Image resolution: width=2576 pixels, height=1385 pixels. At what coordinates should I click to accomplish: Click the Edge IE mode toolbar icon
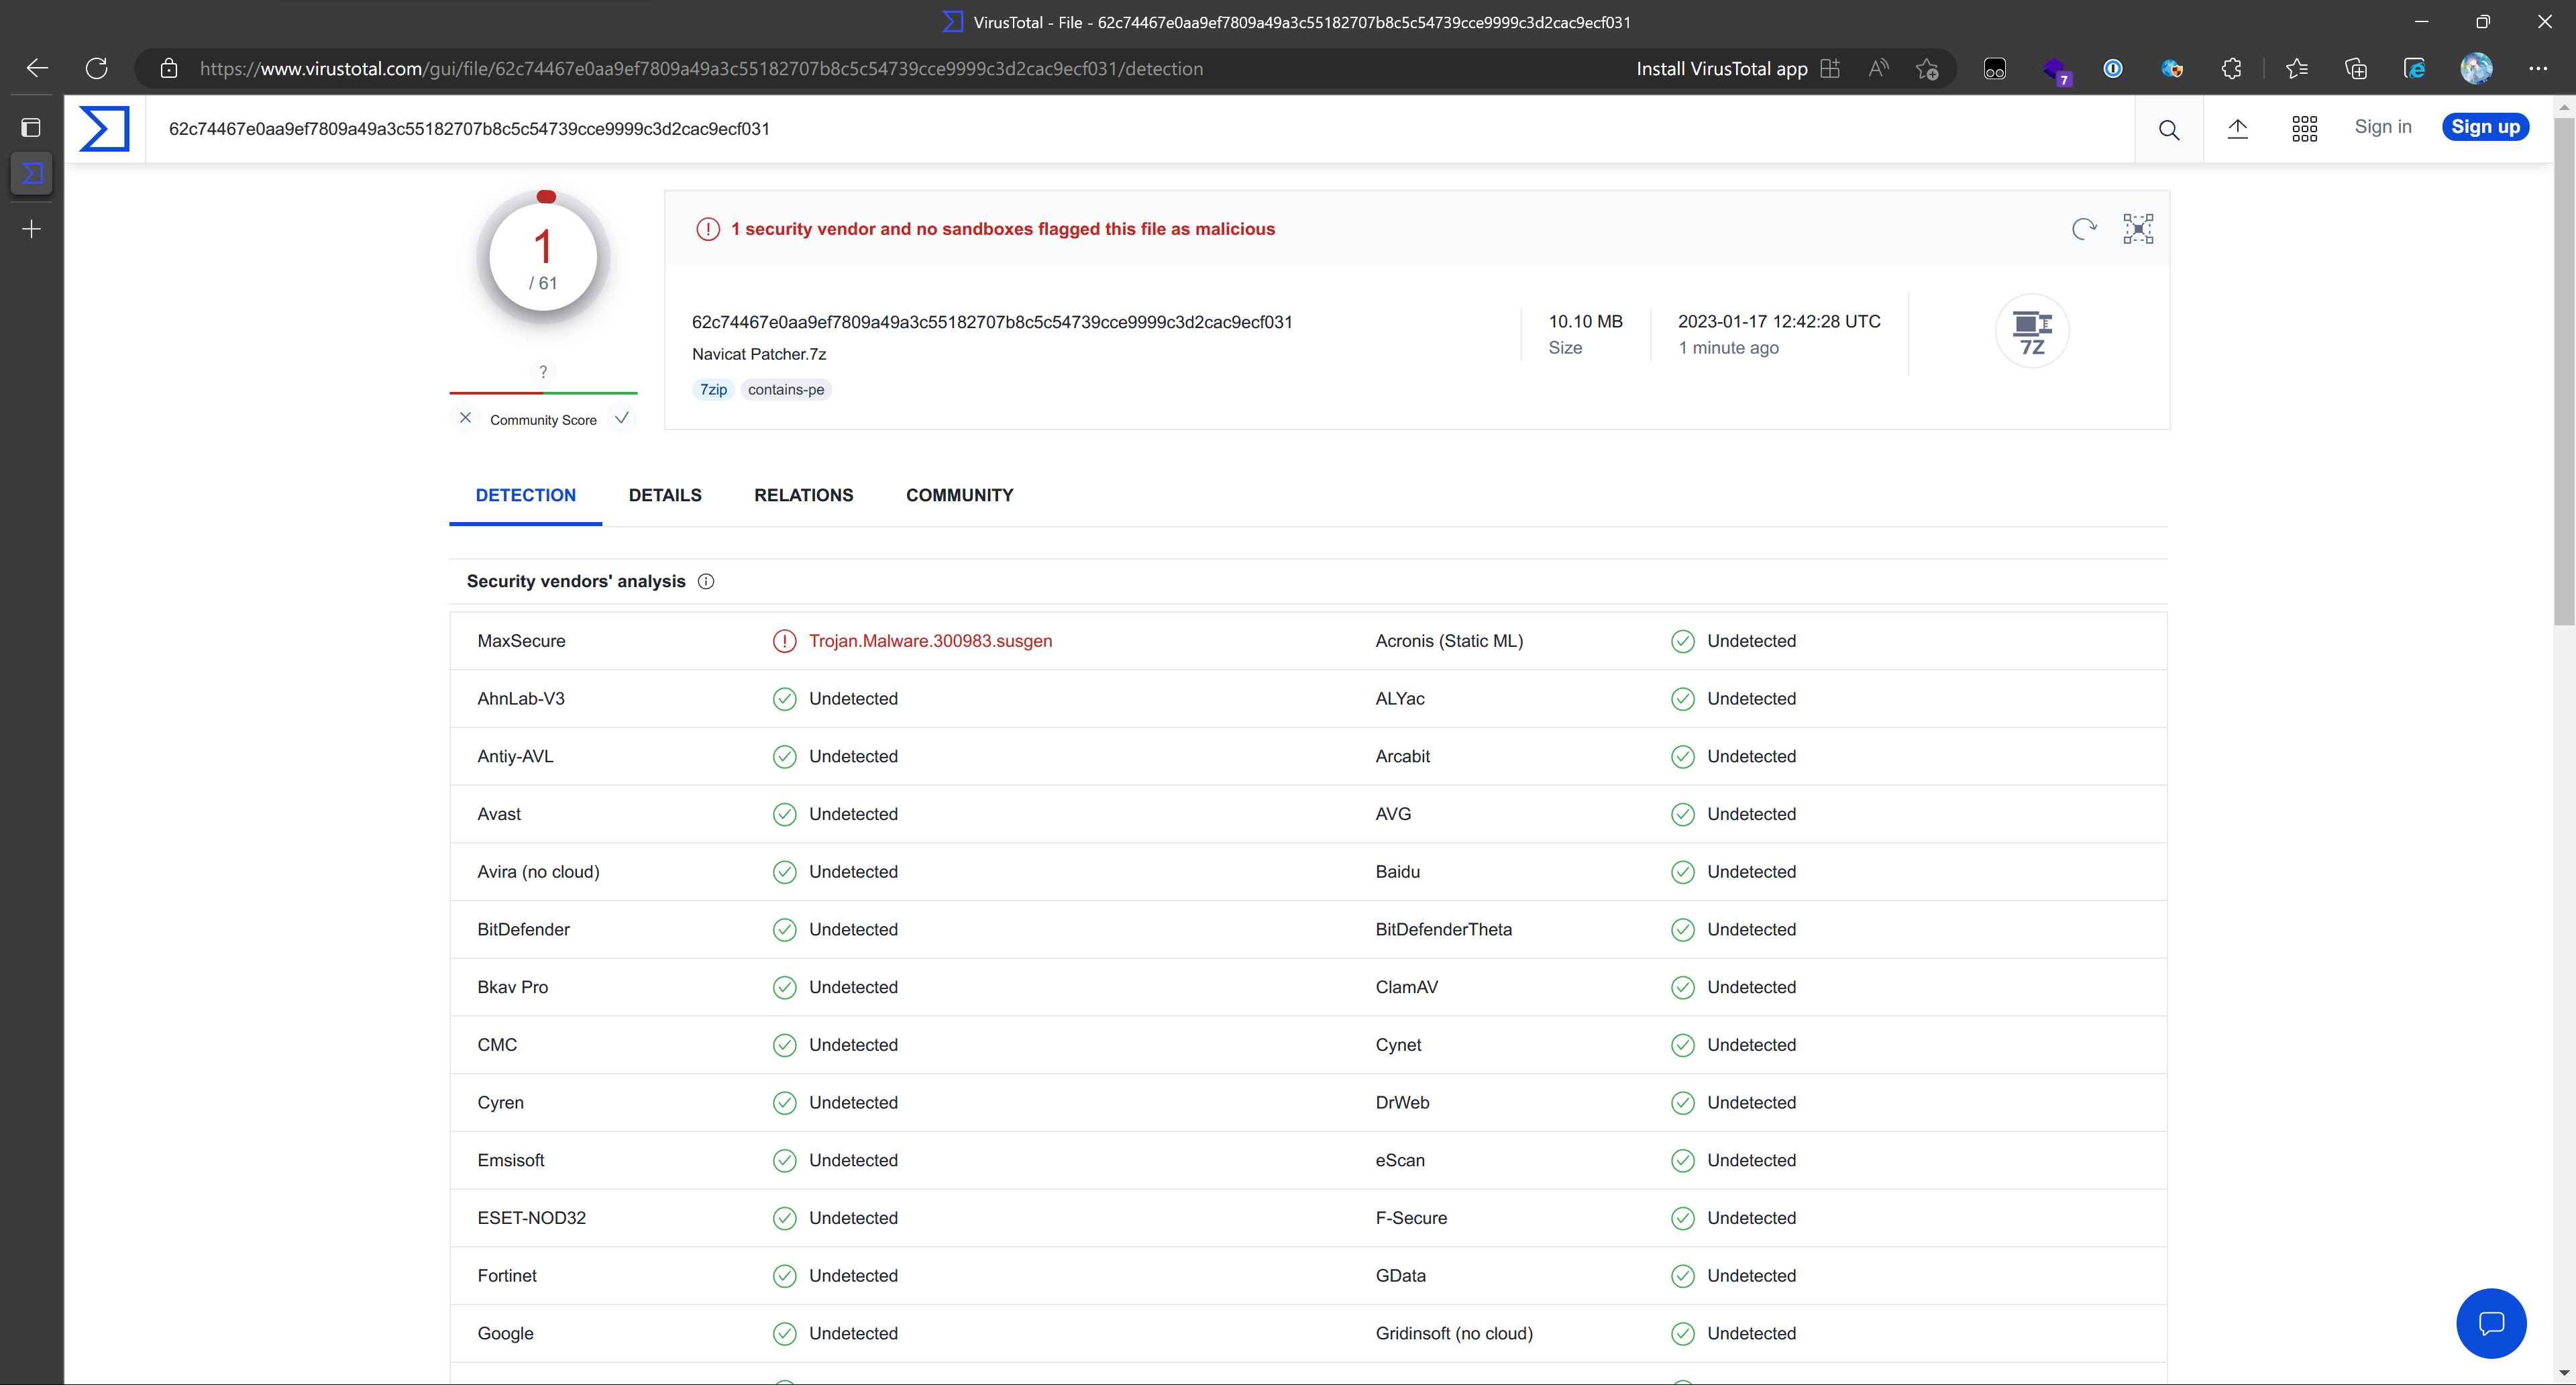click(2414, 68)
